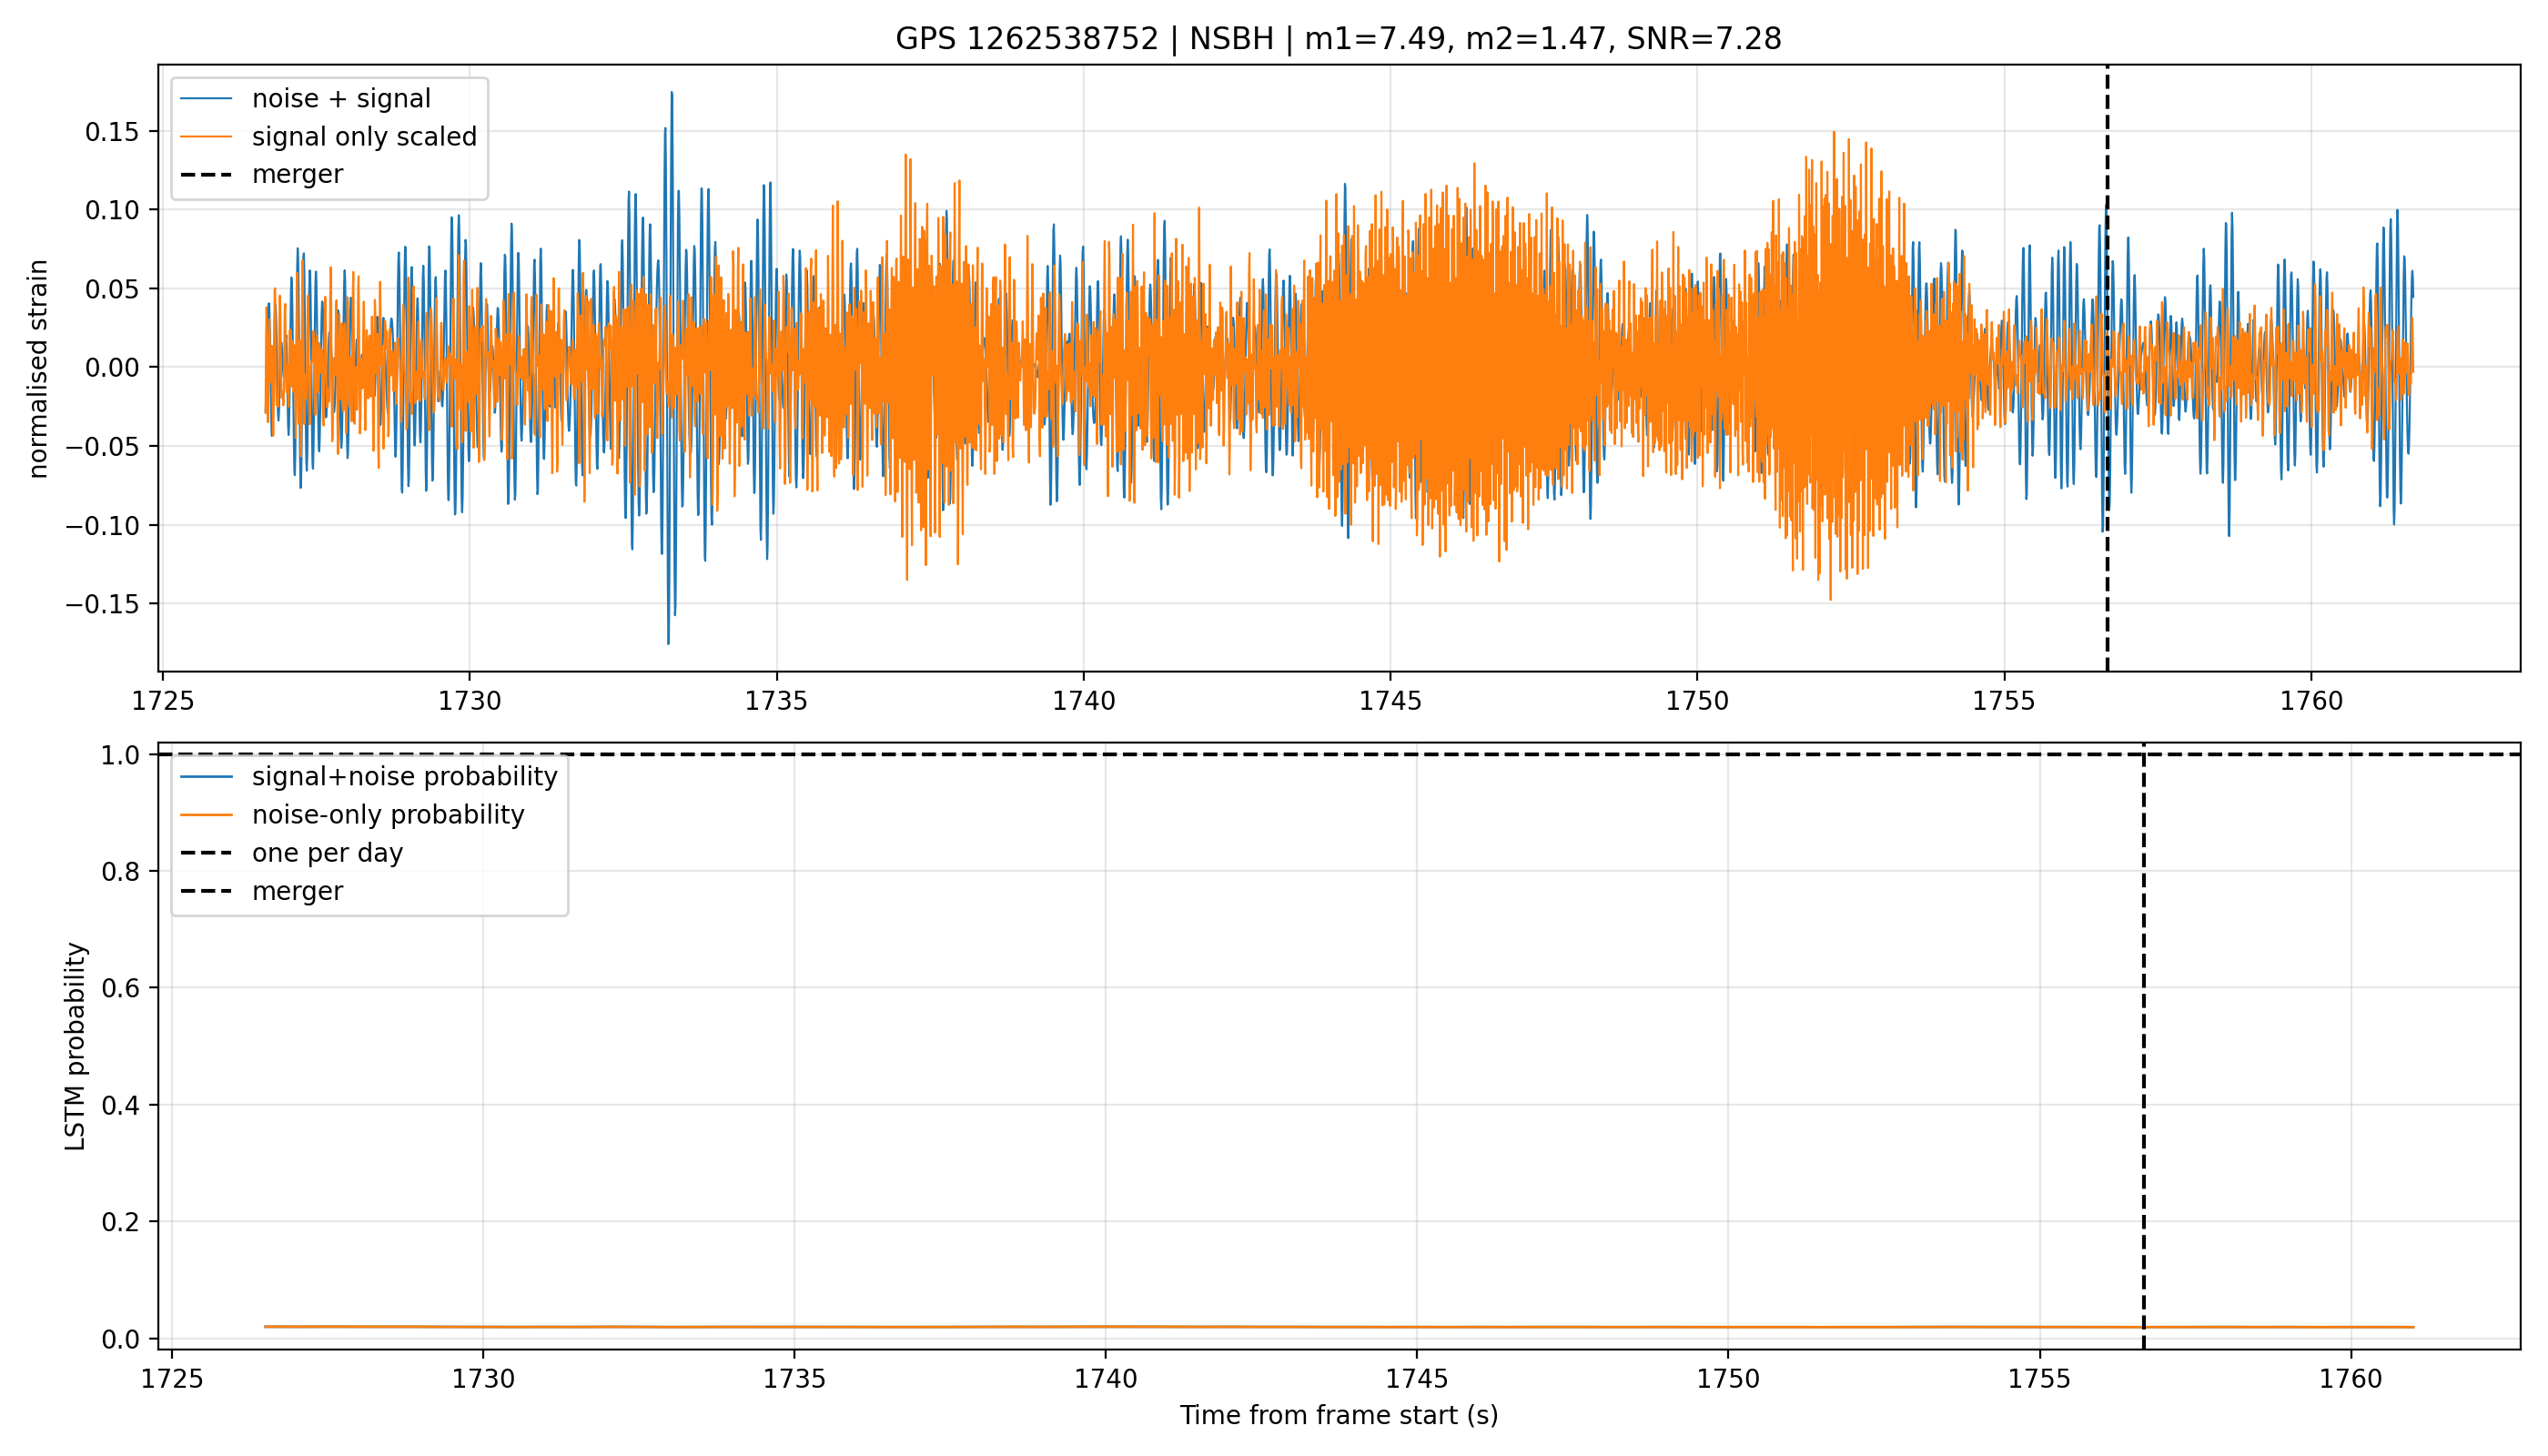Click the plot title showing GPS 1262538752
The image size is (2548, 1456).
[x=1338, y=39]
